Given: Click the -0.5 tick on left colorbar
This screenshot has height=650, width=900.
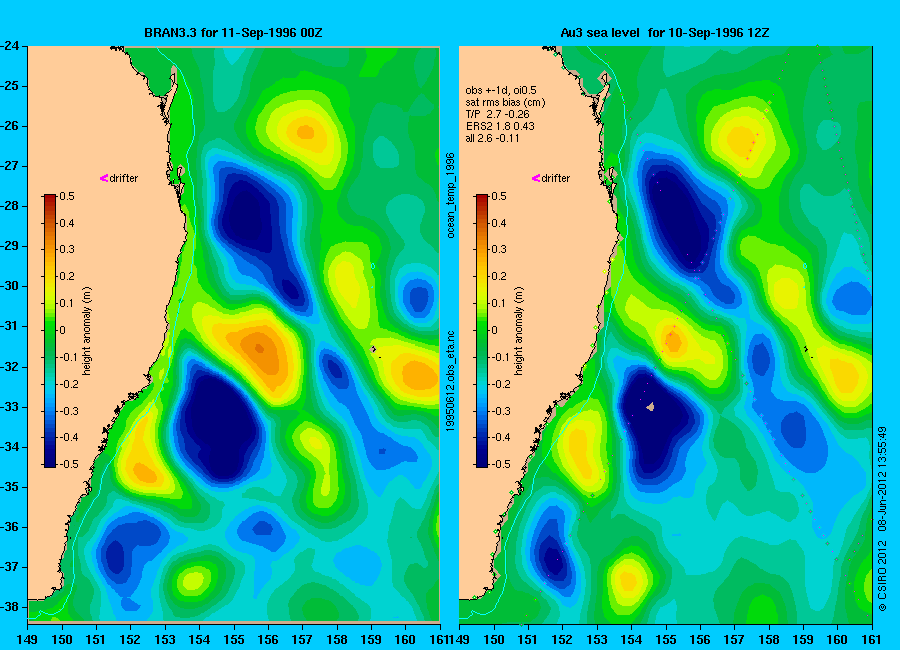Looking at the screenshot, I should (69, 464).
